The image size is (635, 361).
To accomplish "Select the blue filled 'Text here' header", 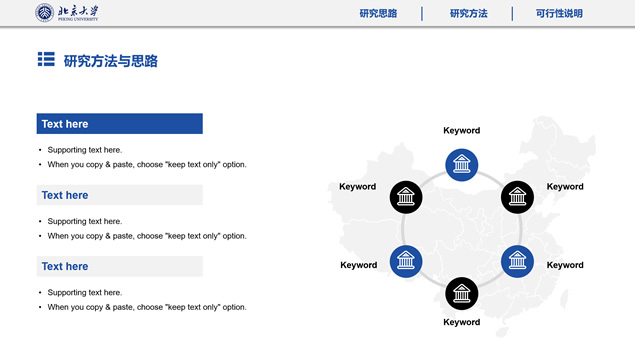I will point(119,124).
